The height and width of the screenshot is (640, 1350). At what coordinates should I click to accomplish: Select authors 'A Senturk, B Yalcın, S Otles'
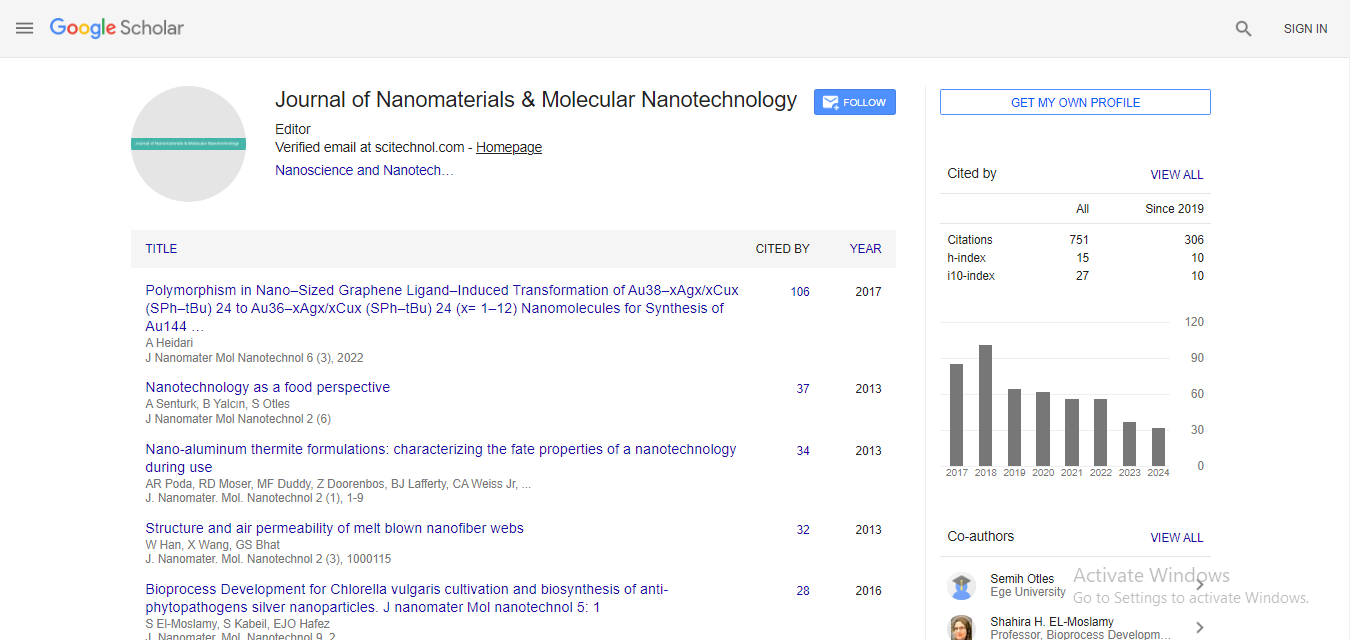(218, 404)
